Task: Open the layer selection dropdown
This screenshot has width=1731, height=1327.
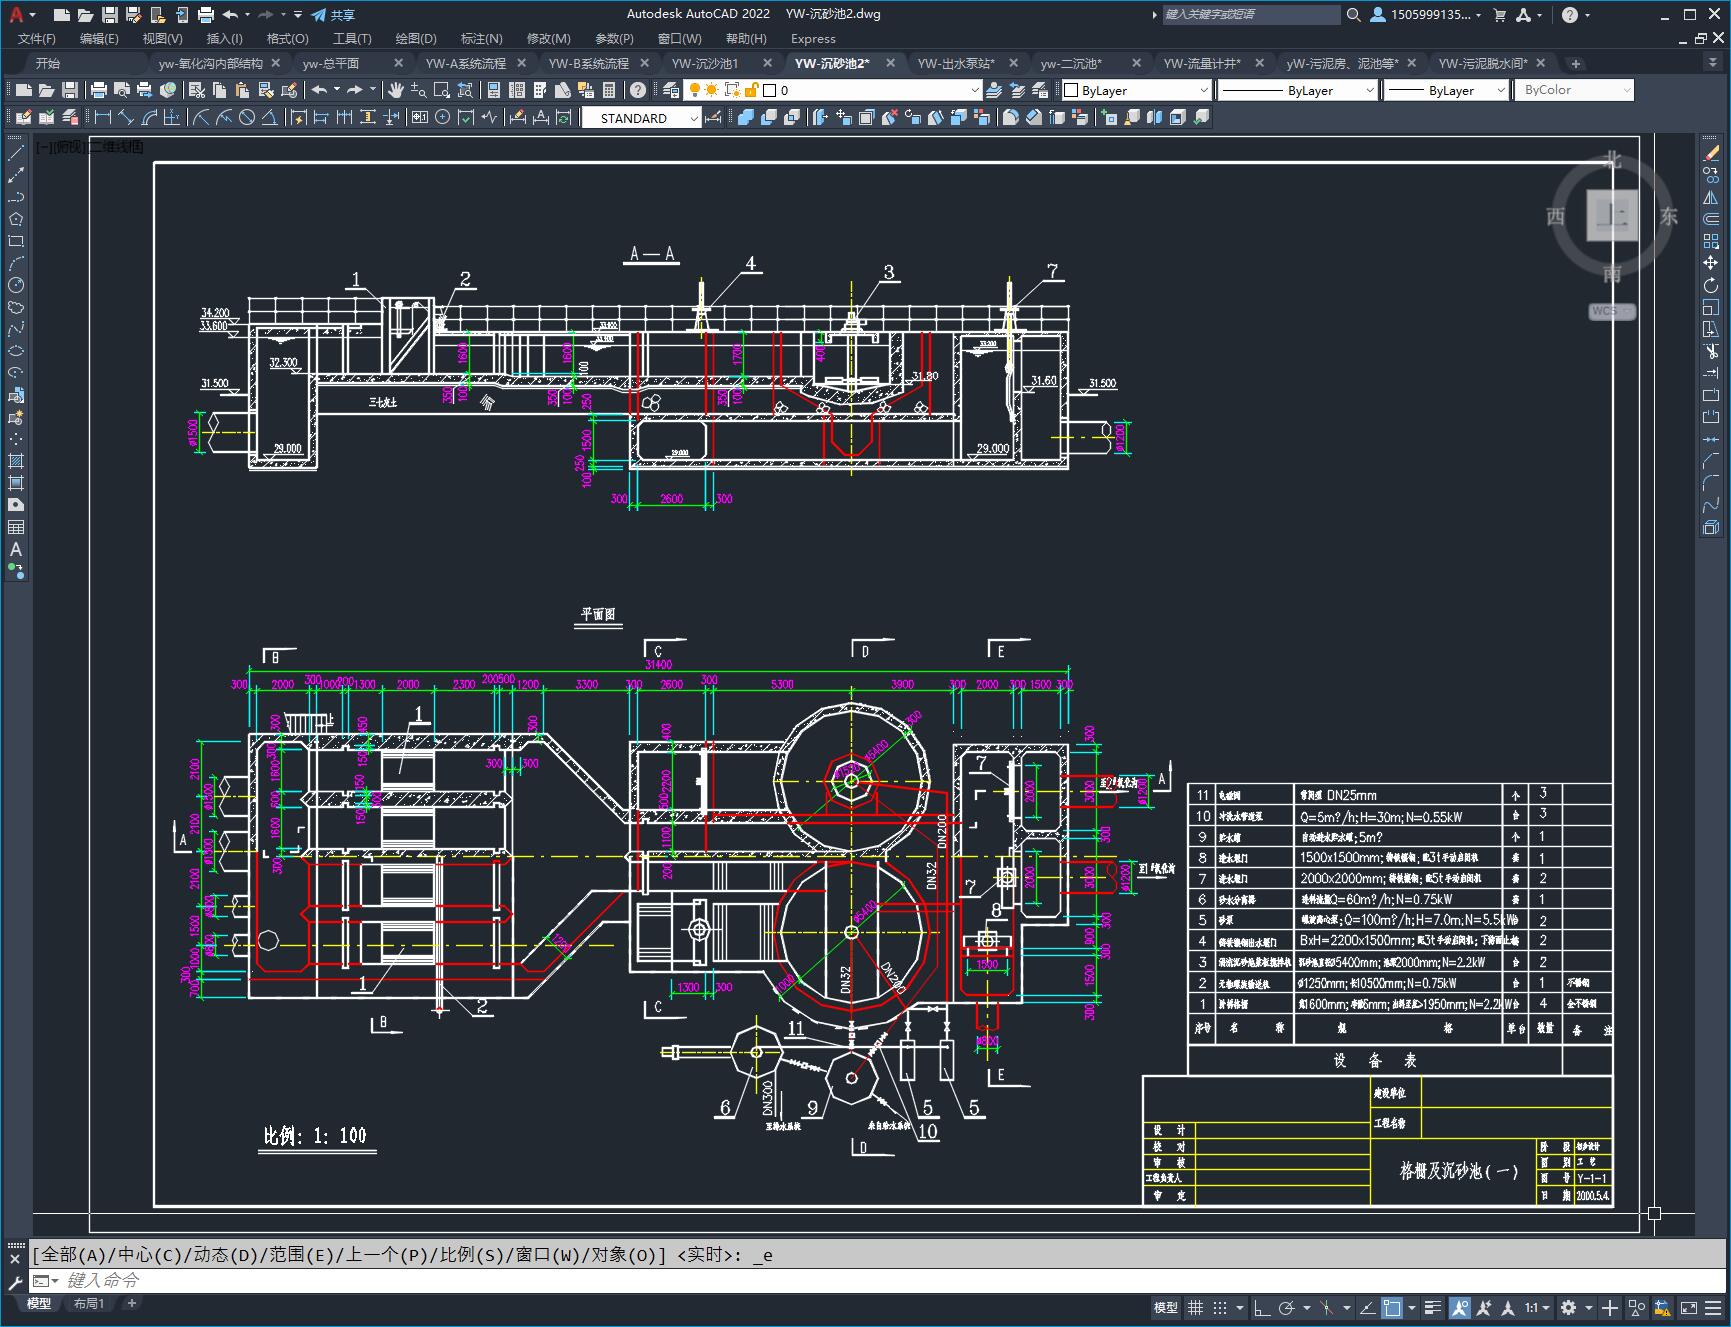Action: (834, 90)
